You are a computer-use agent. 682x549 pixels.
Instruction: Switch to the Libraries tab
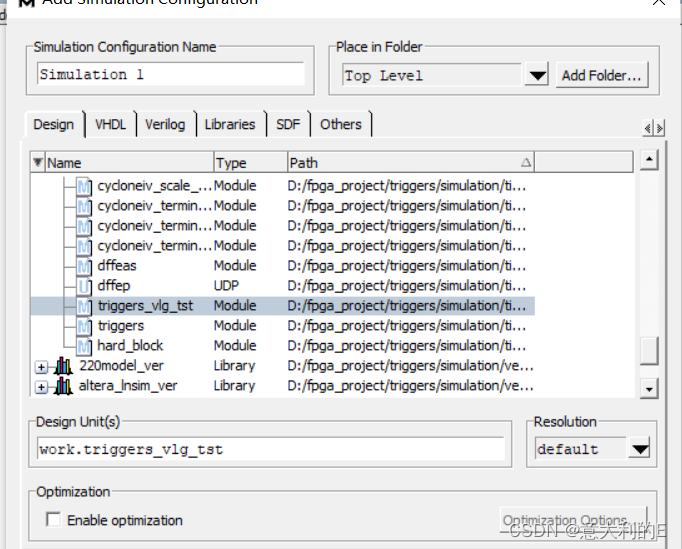click(230, 125)
